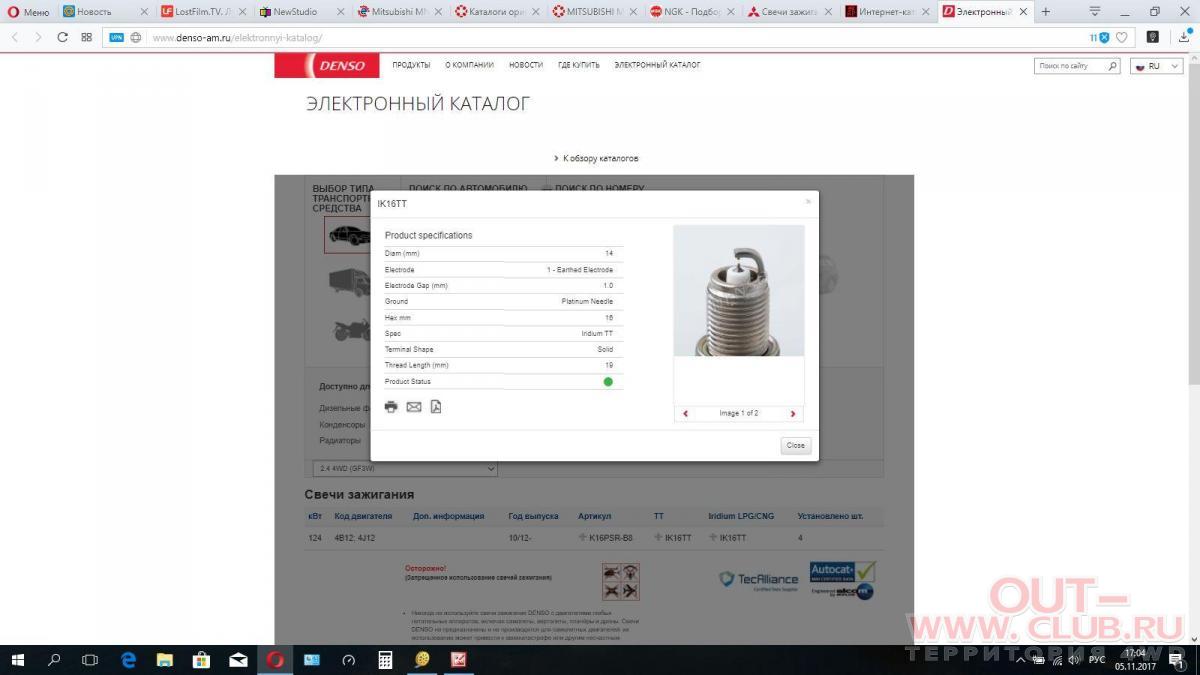Switch the РУС input language indicator
The height and width of the screenshot is (675, 1200).
pos(1097,660)
